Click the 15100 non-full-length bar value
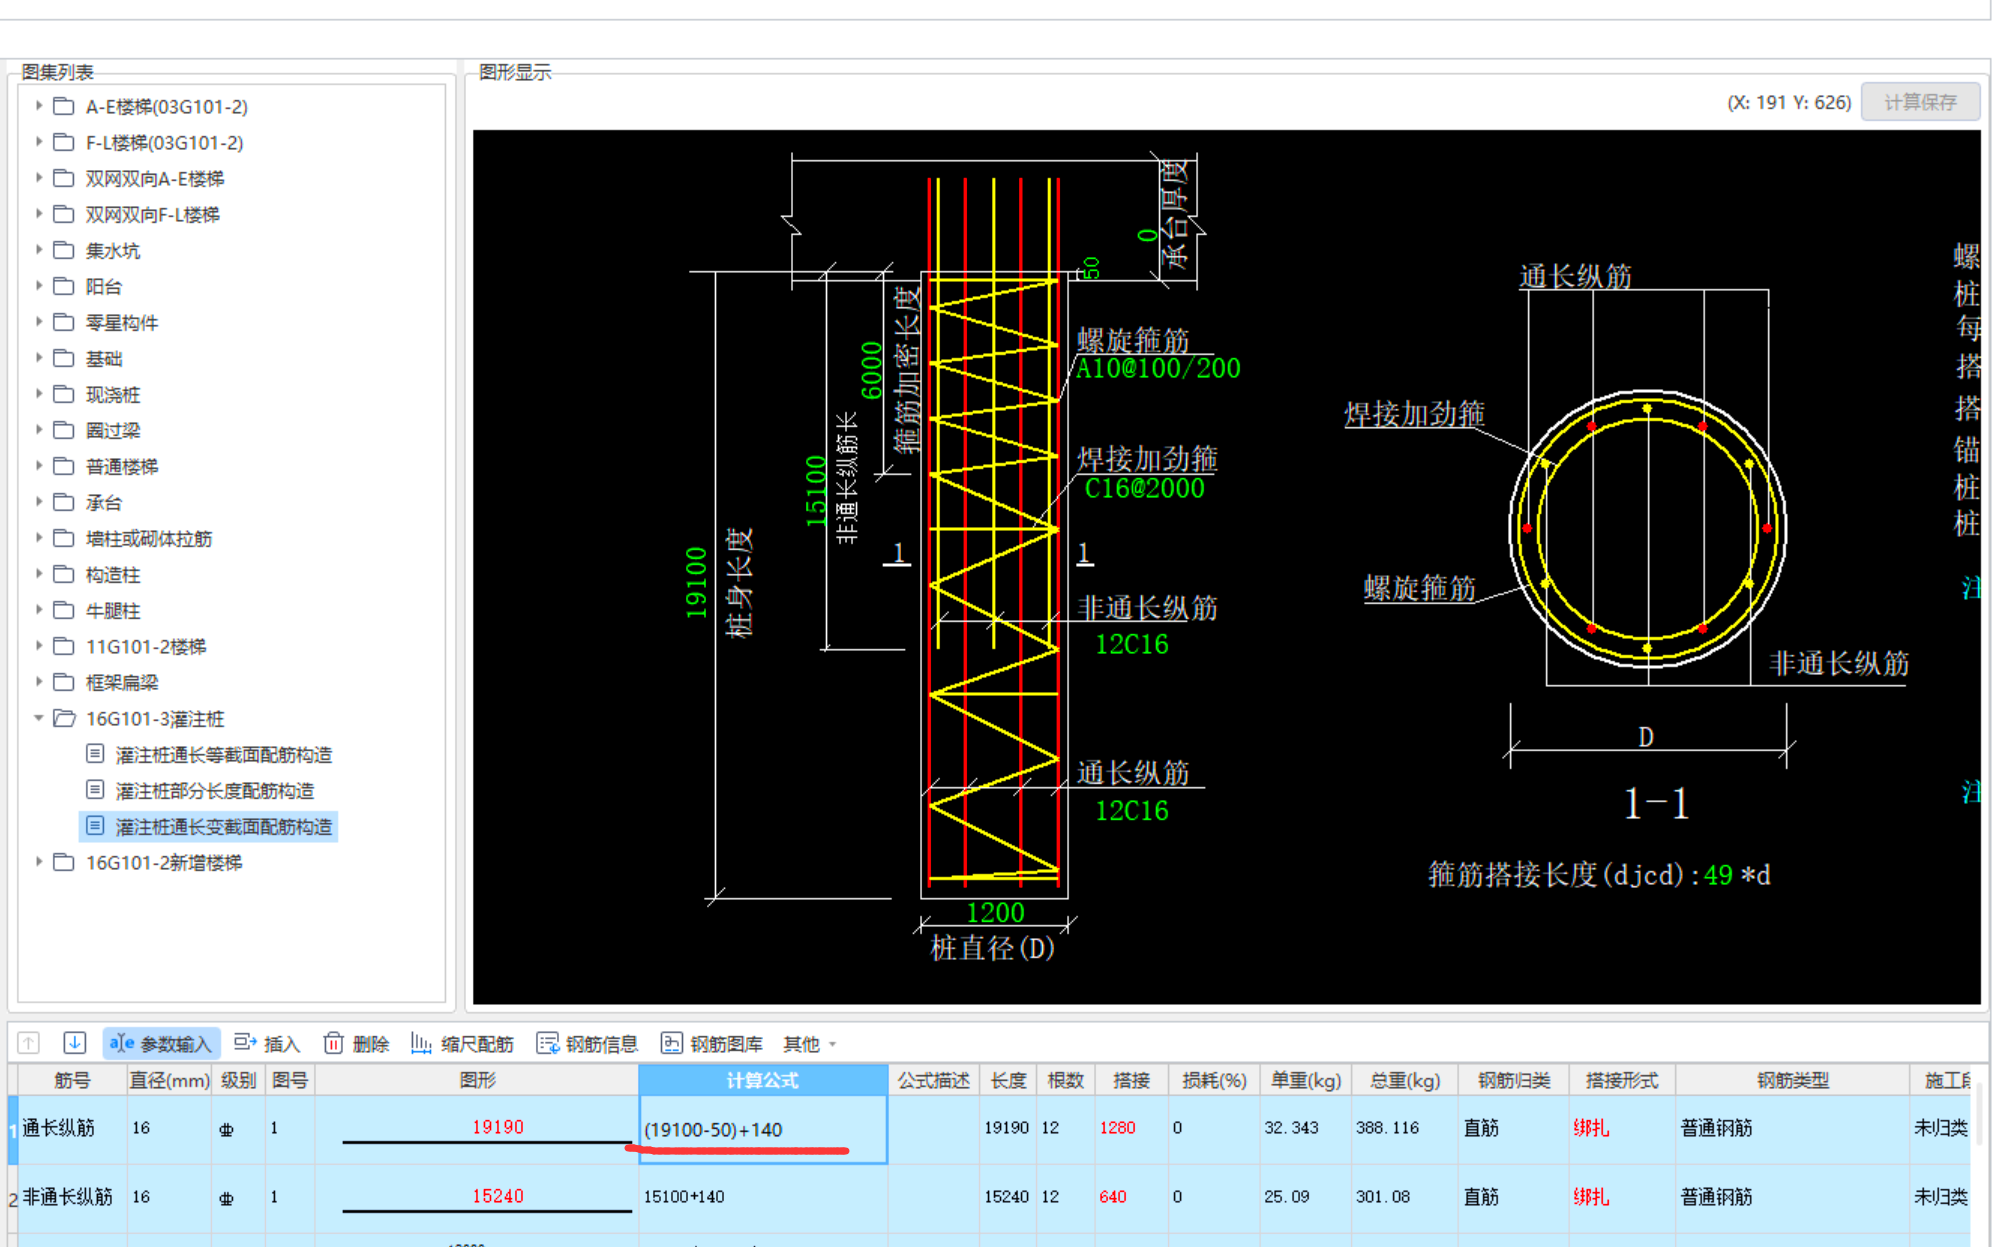This screenshot has width=2001, height=1247. tap(817, 491)
